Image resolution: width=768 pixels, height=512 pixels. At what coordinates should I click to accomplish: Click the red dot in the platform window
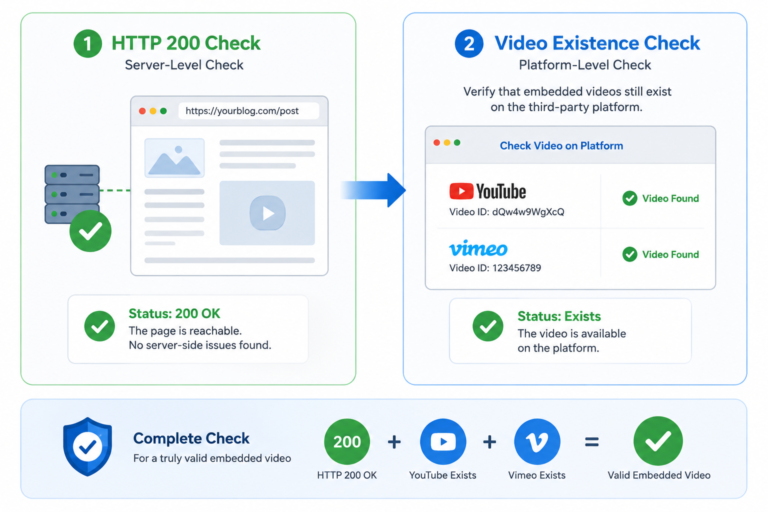click(436, 143)
